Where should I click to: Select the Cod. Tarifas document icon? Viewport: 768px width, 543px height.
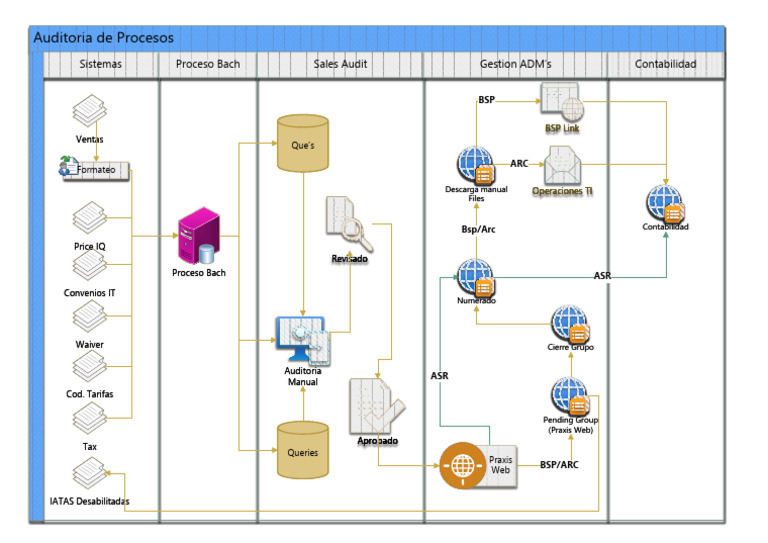click(x=90, y=366)
